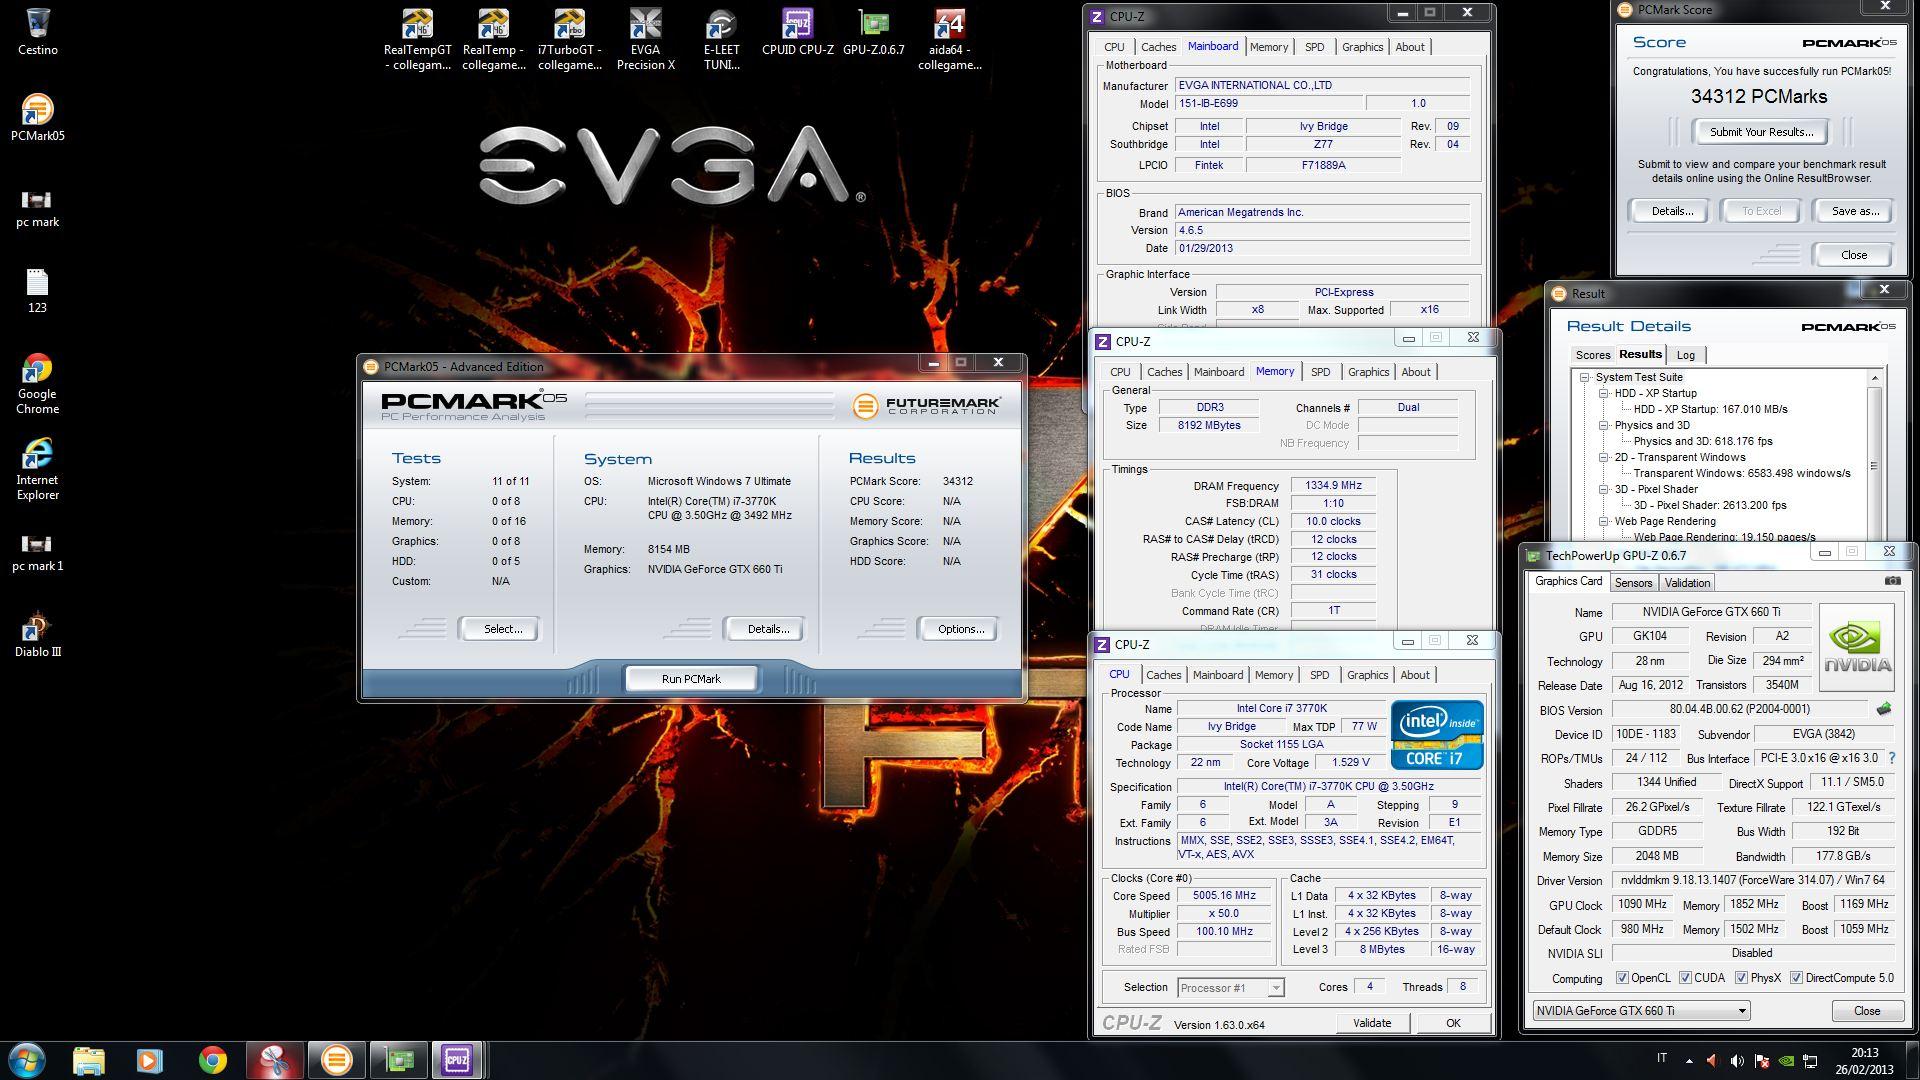
Task: Click the GPU-Z BIOS save chip icon
Action: pos(1883,709)
